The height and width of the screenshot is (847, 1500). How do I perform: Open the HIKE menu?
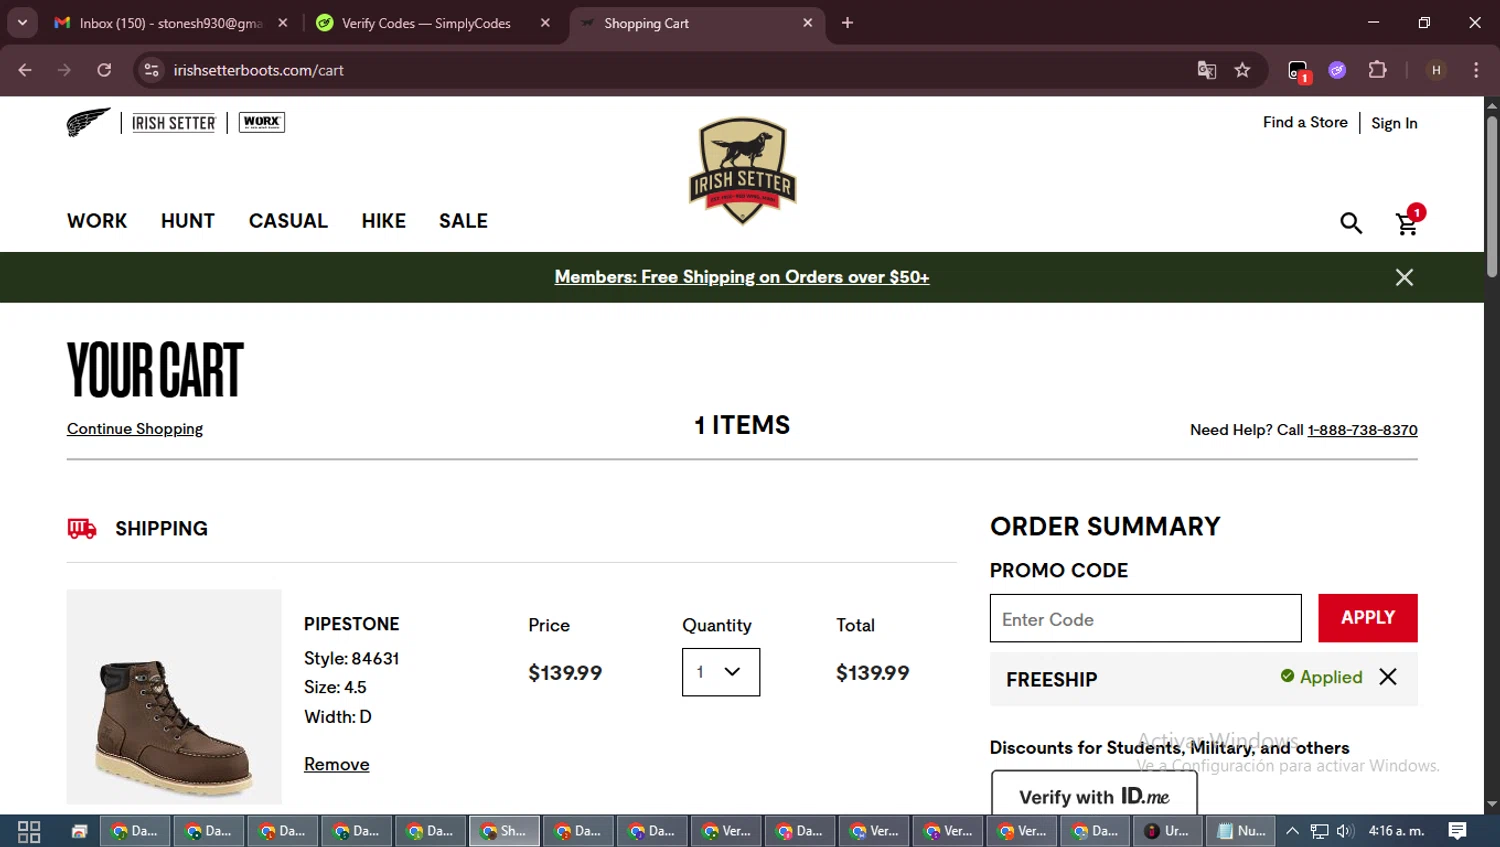coord(384,221)
